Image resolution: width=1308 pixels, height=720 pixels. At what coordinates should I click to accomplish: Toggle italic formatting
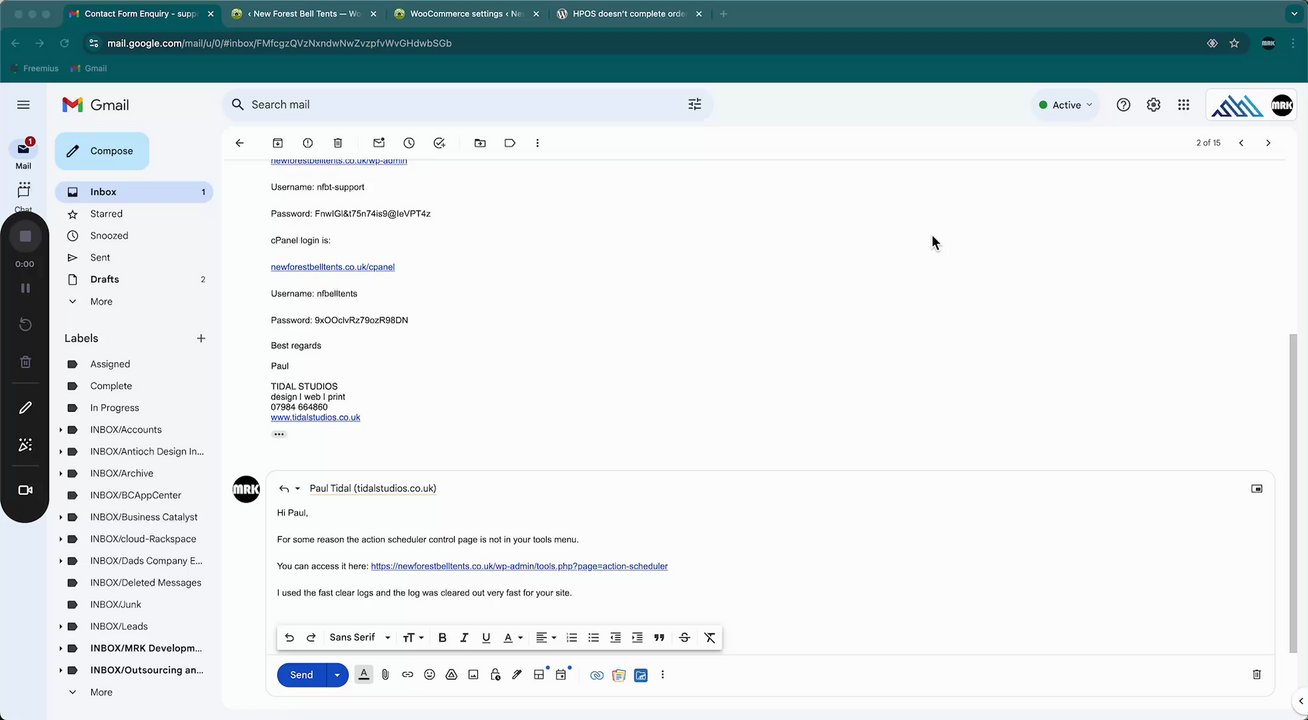coord(464,638)
